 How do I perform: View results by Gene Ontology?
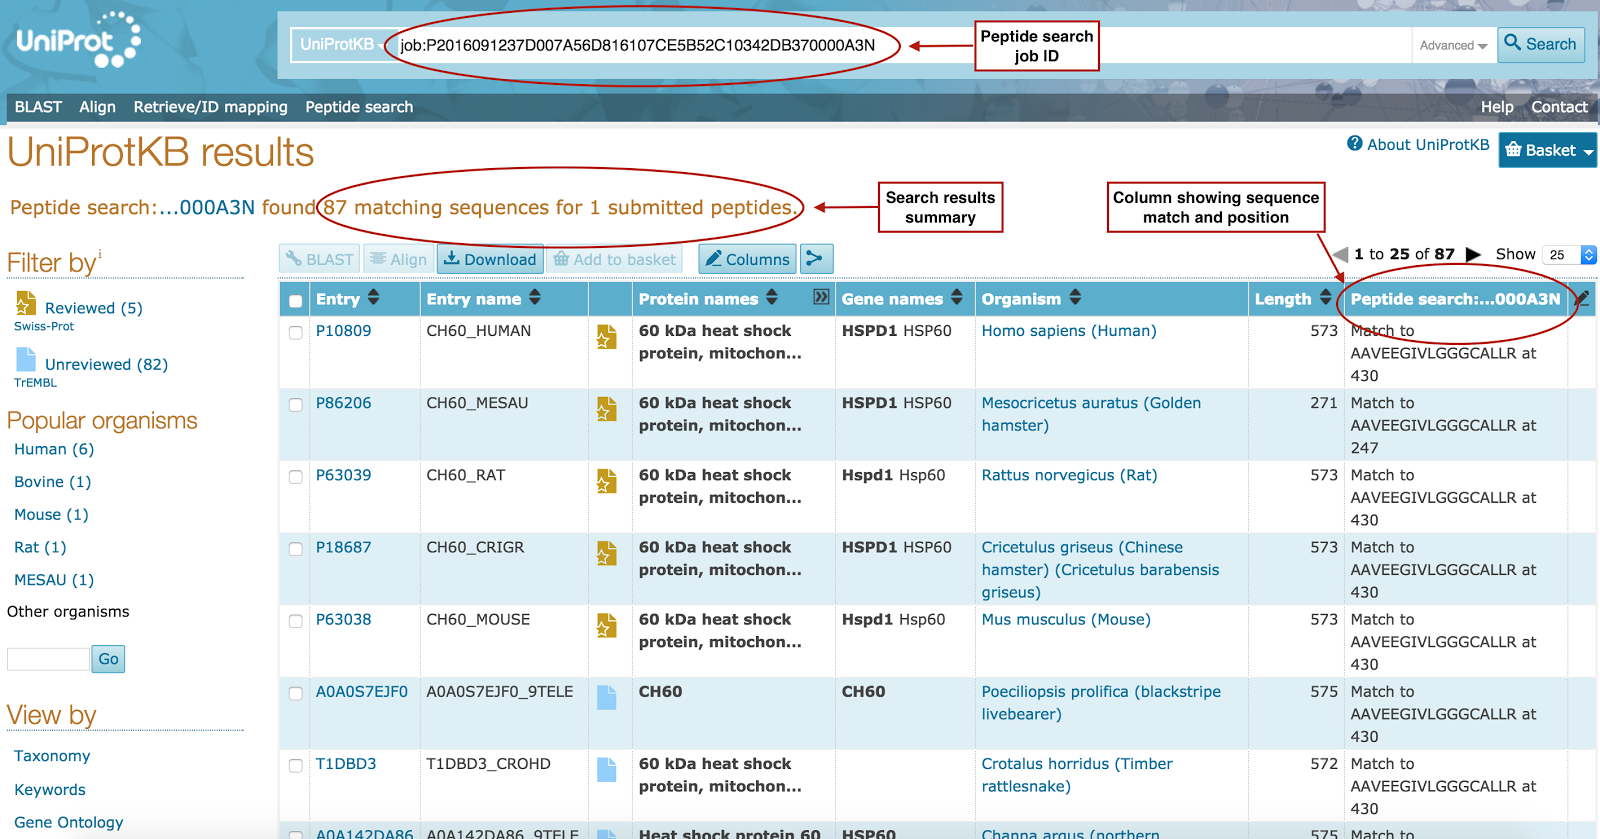pos(69,822)
